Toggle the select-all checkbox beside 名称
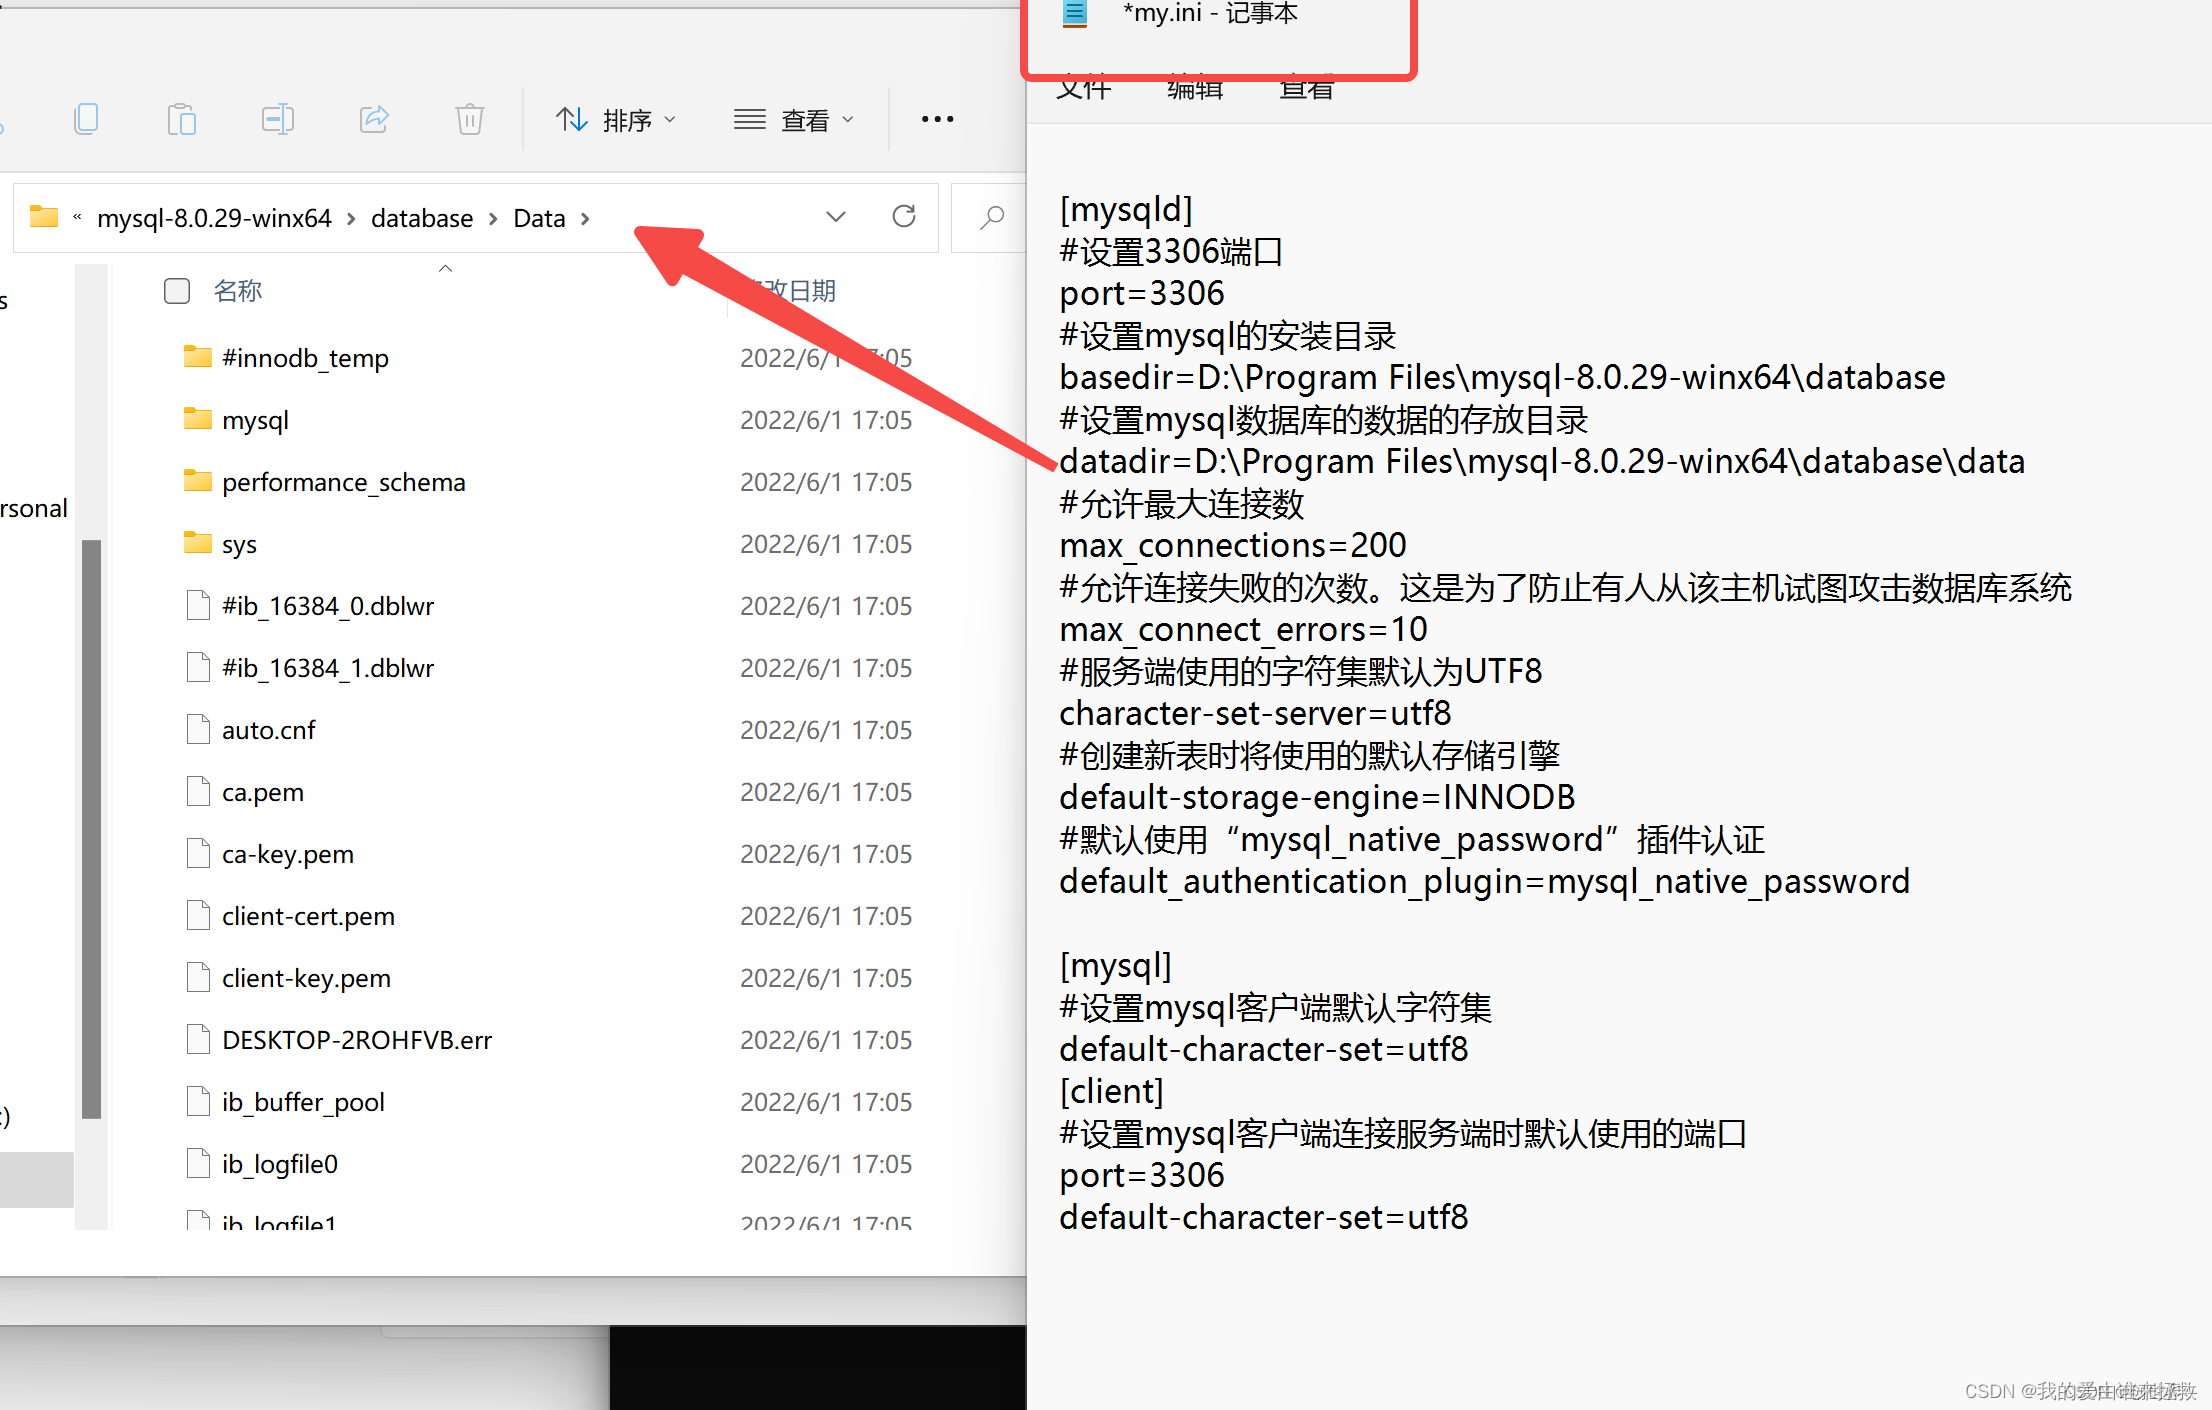 tap(177, 291)
